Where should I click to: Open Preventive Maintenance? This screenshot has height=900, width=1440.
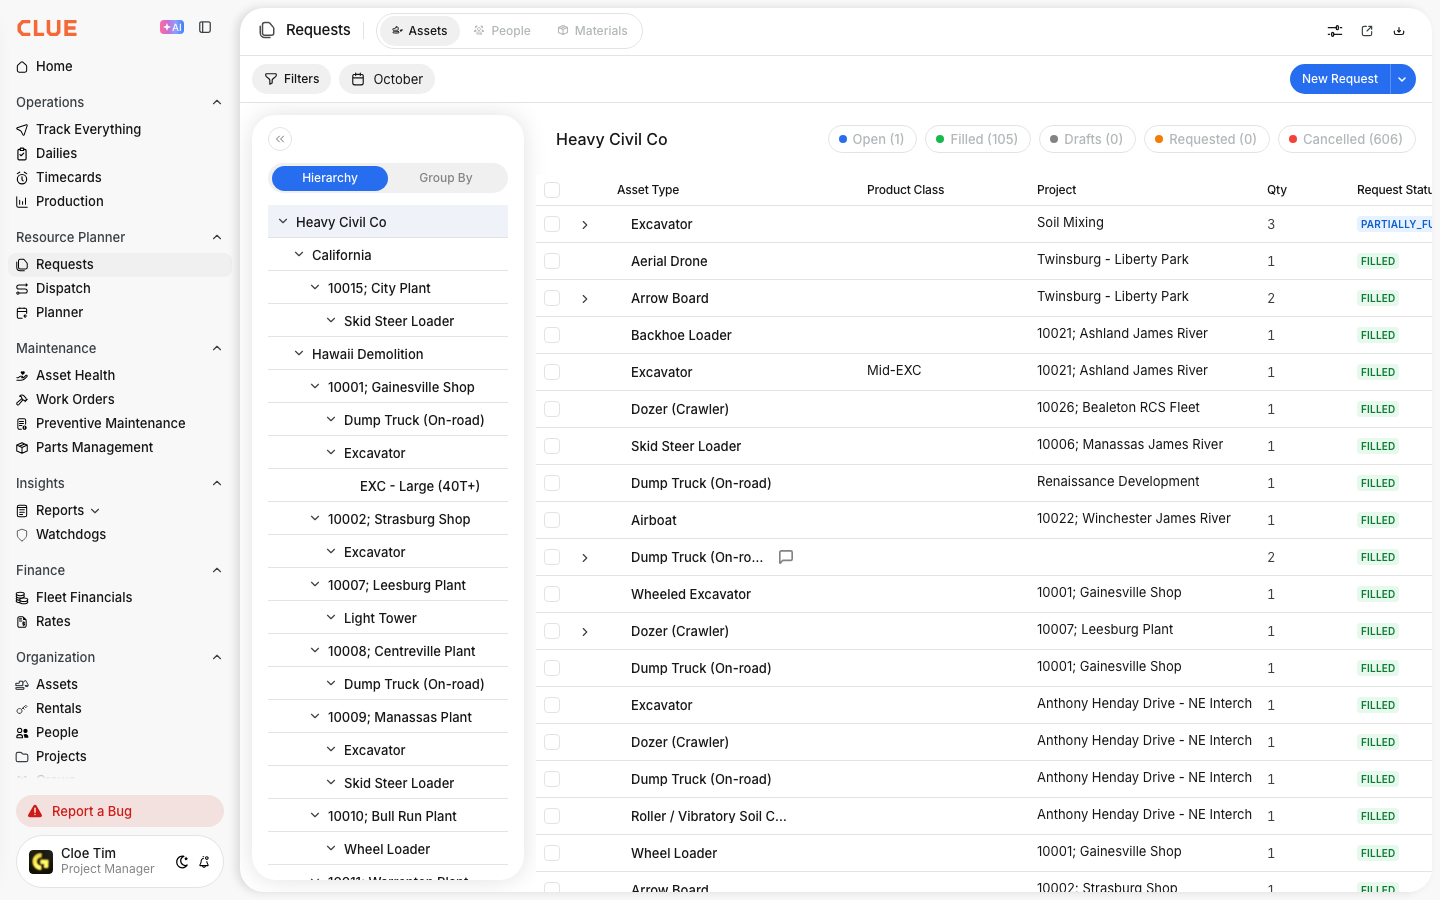(x=110, y=423)
